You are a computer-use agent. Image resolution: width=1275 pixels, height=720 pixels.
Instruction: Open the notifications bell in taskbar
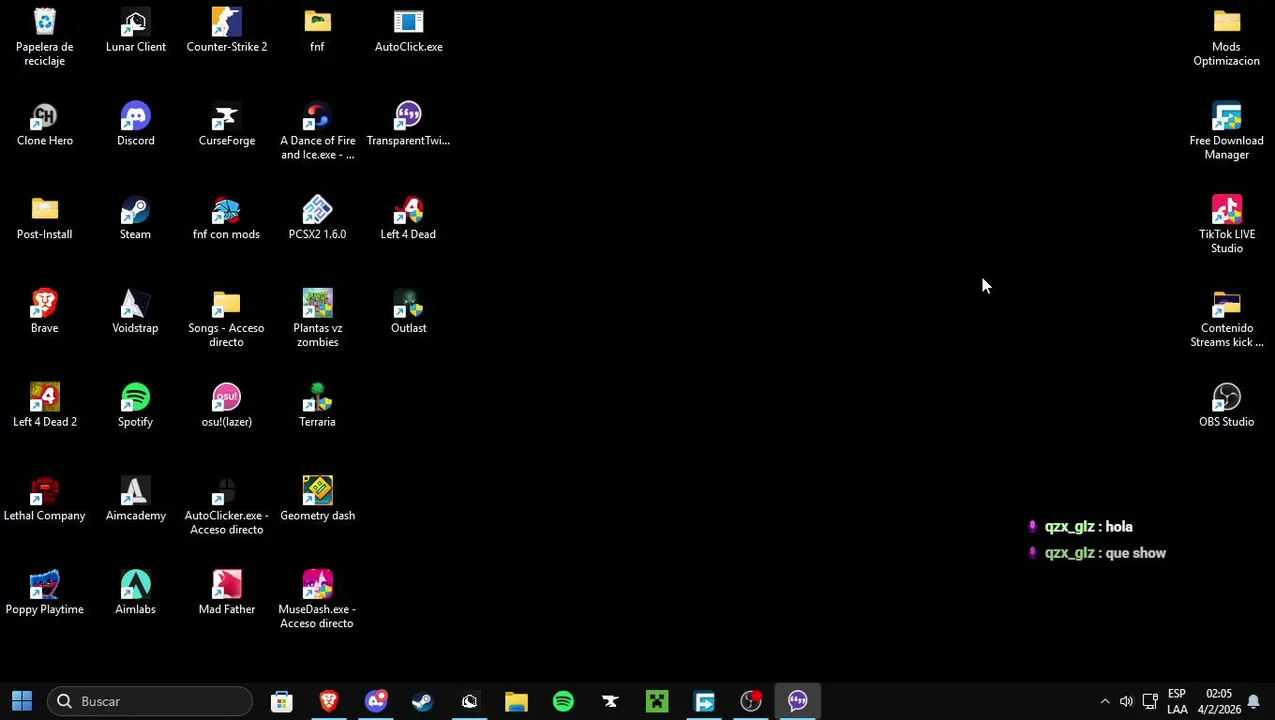point(1253,701)
